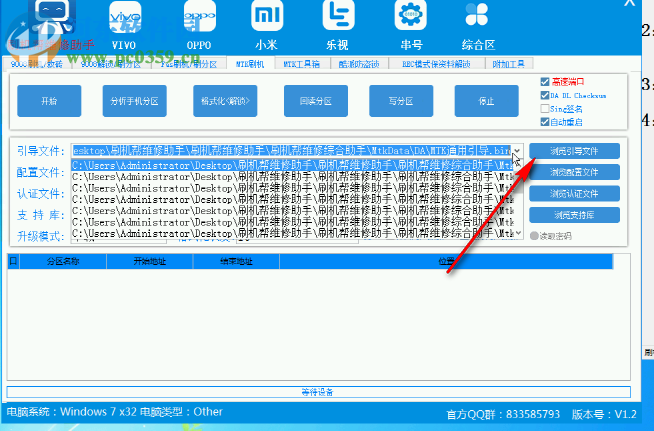The image size is (654, 431).
Task: Switch to the Fas刷机/刷分区 tab
Action: (189, 64)
